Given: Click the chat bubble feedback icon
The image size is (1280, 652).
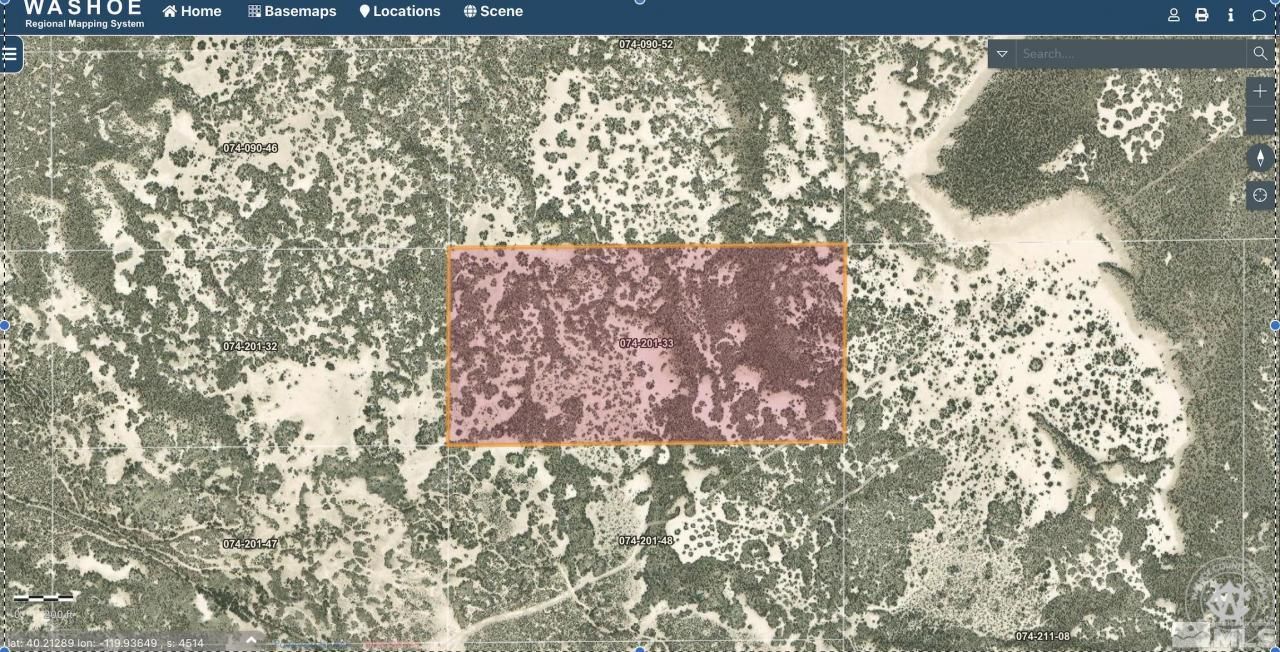Looking at the screenshot, I should point(1259,15).
